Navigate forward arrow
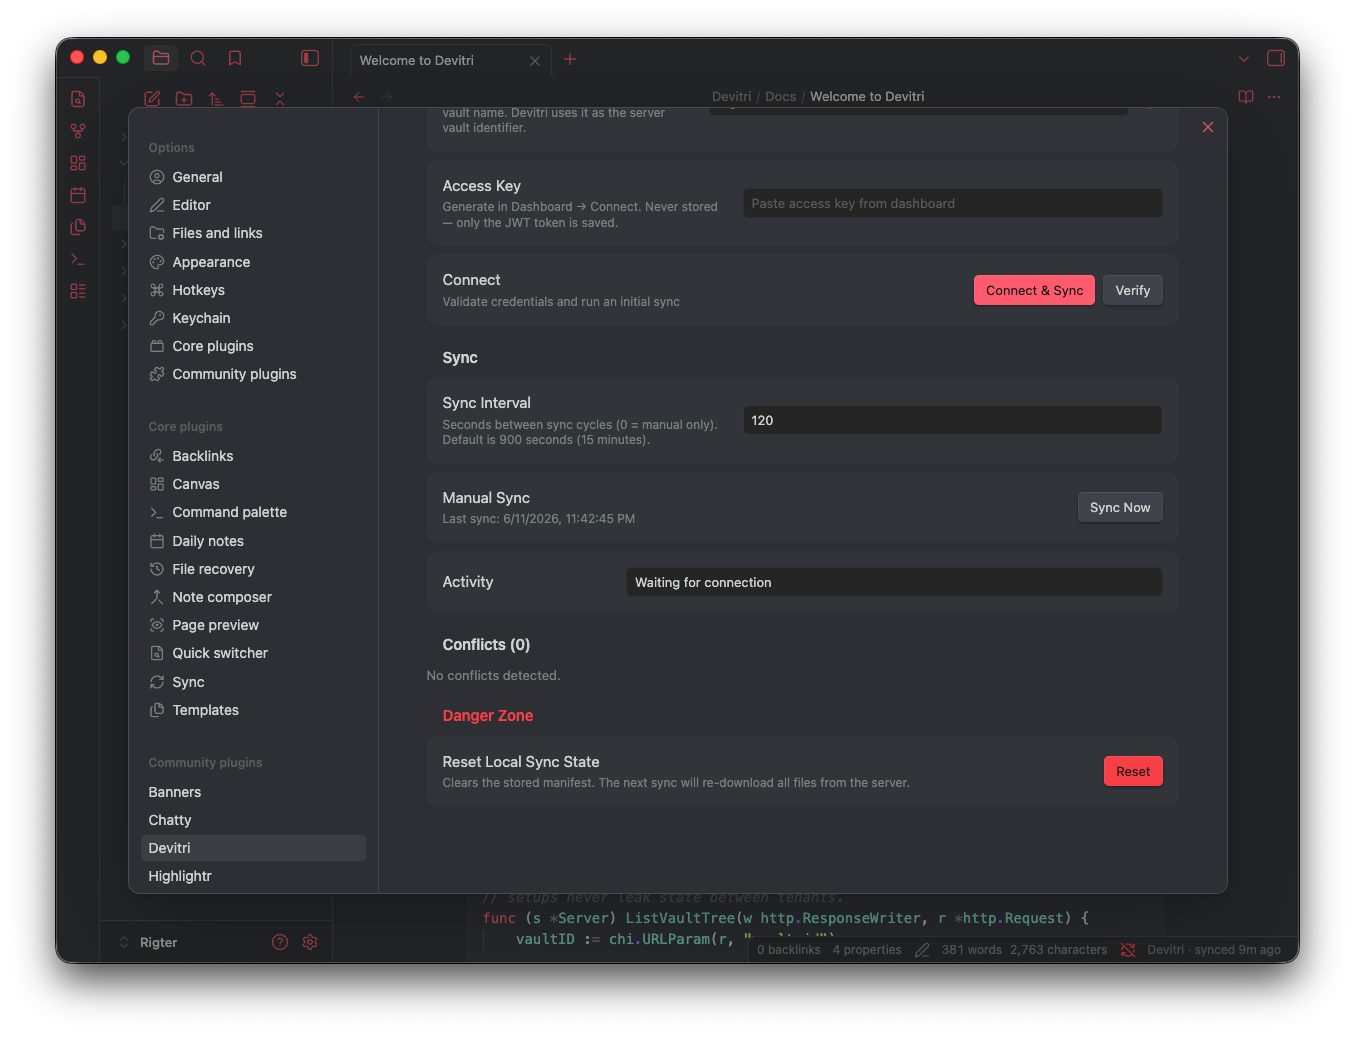The image size is (1355, 1037). coord(387,97)
